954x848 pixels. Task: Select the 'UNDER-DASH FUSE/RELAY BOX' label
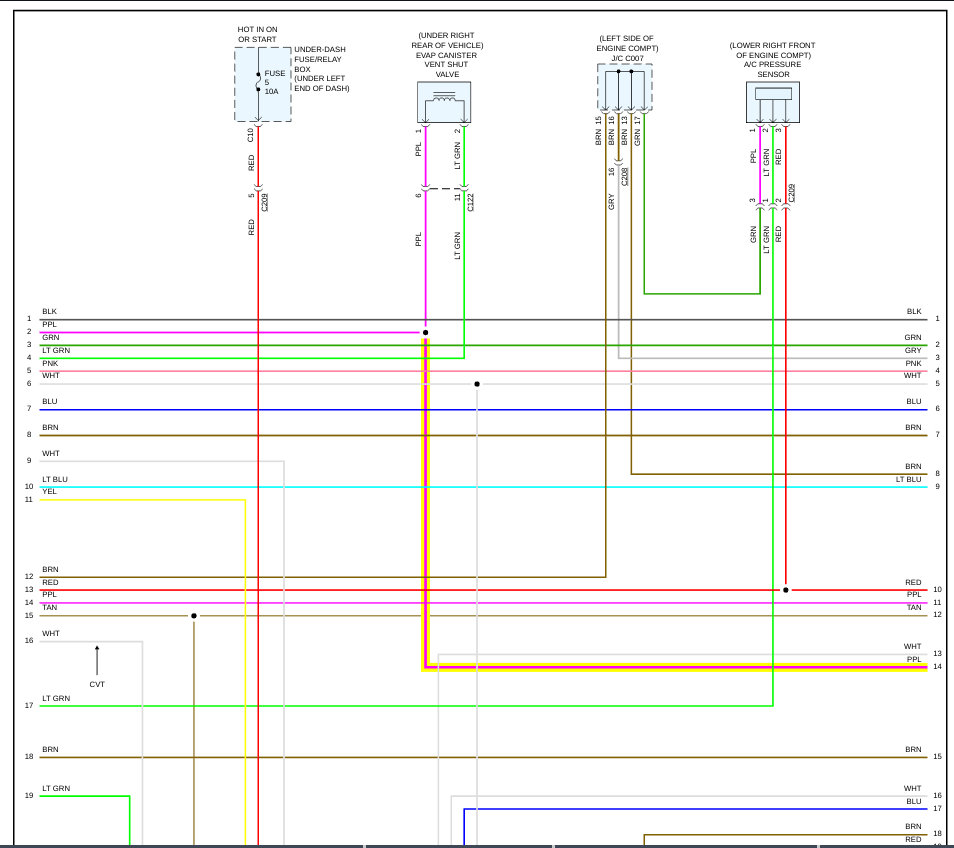click(320, 59)
